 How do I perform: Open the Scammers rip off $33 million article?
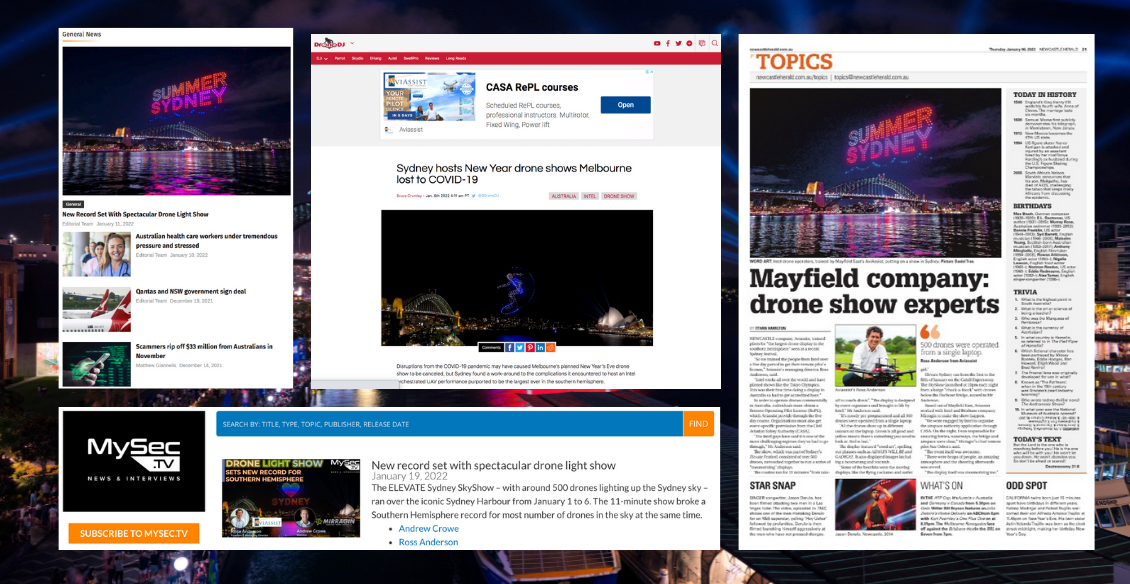[204, 350]
